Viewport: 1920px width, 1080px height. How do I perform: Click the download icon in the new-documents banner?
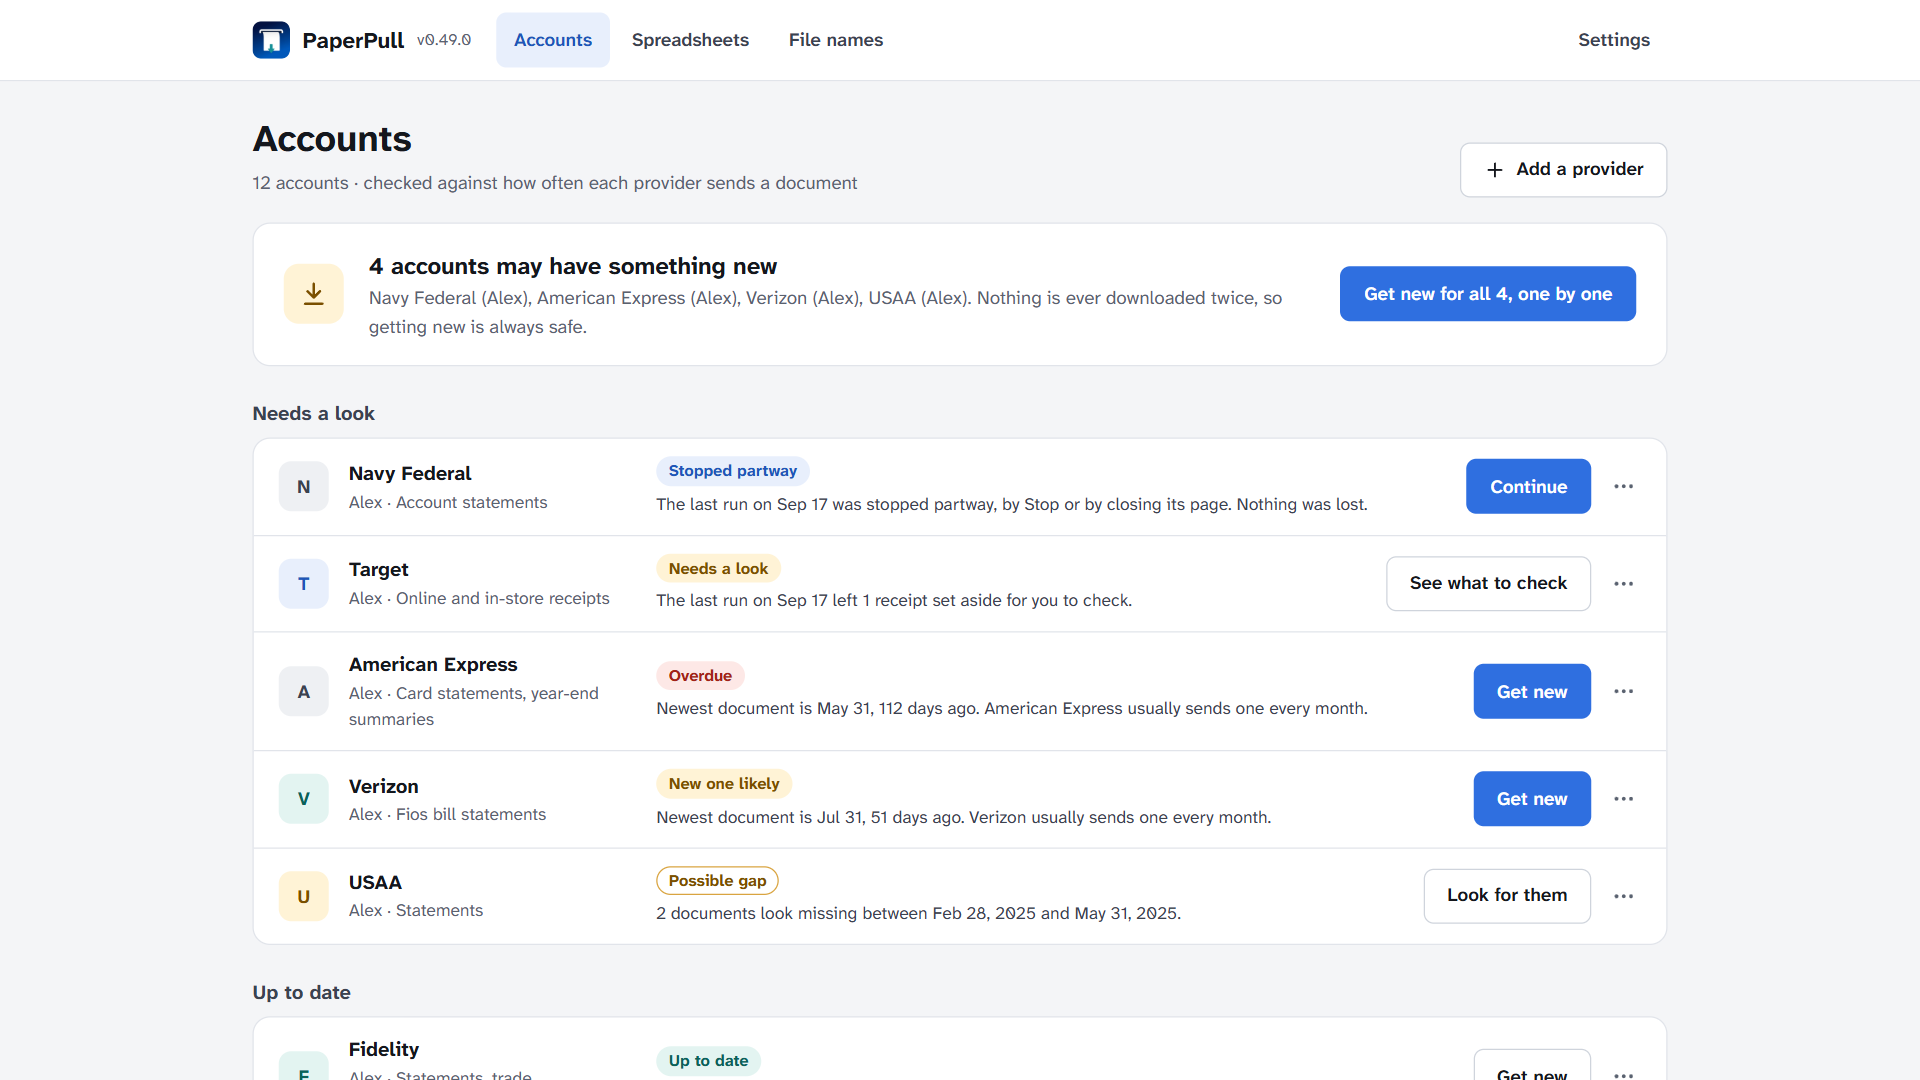[x=314, y=294]
